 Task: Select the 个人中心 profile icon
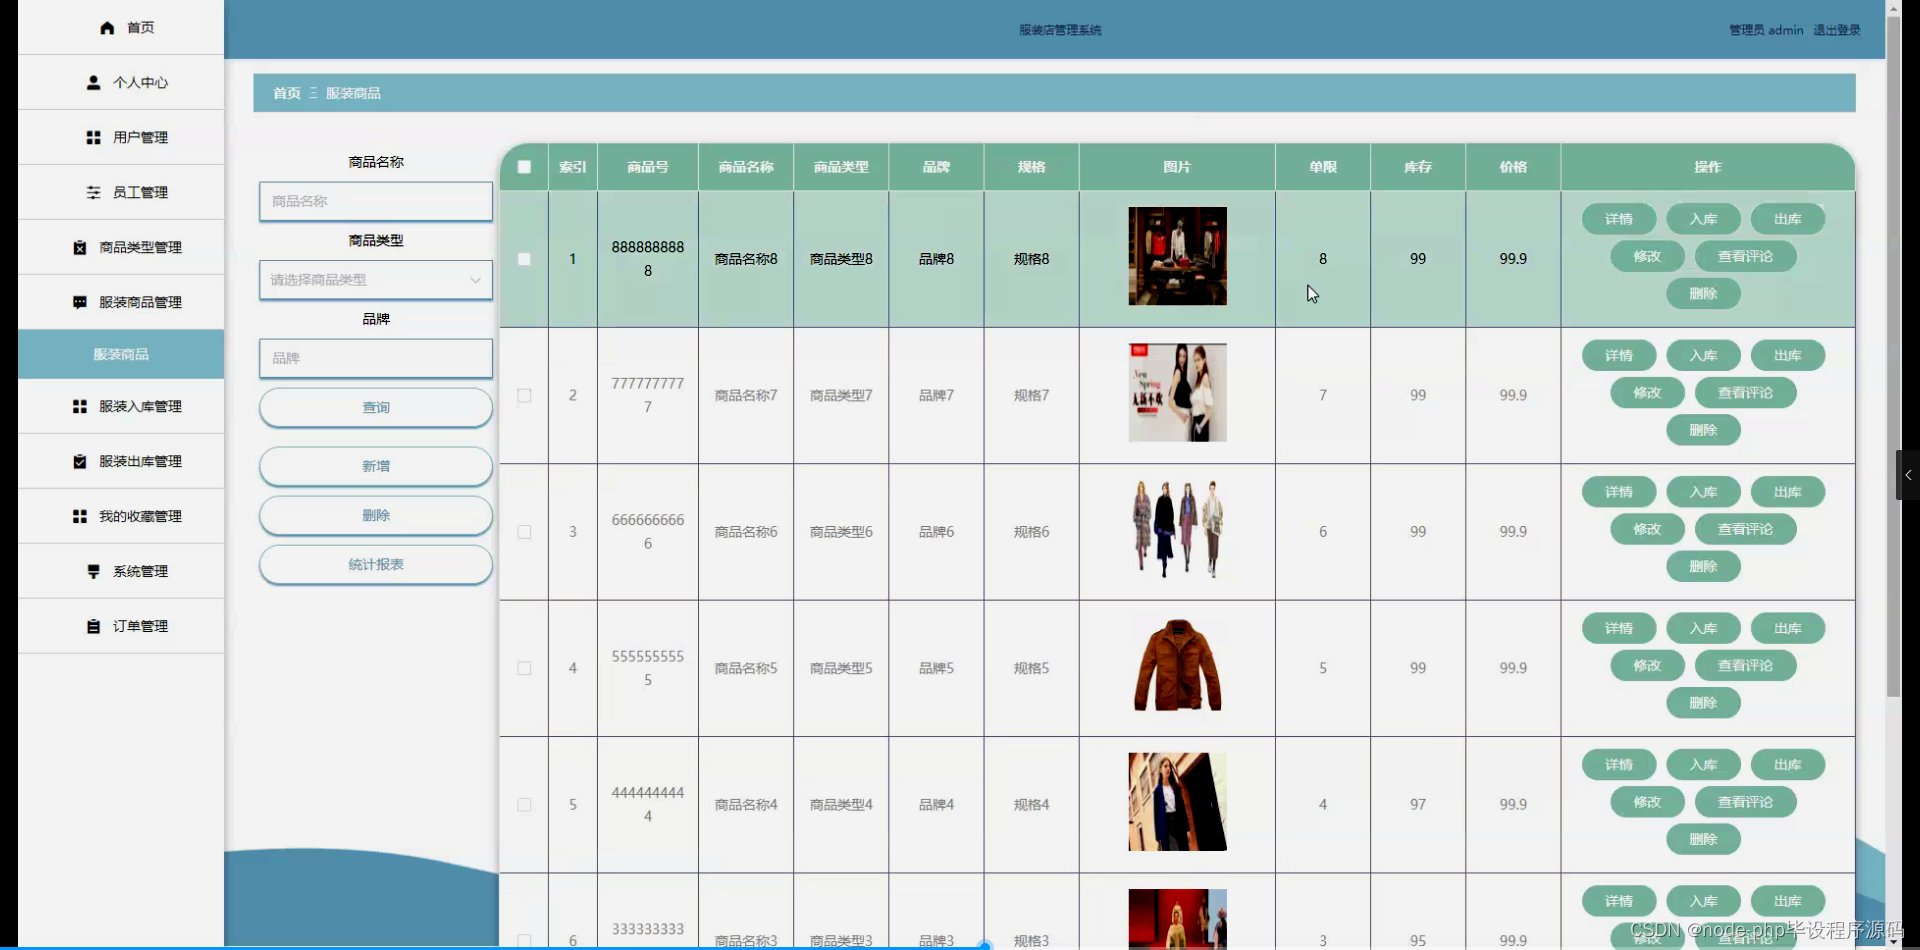95,82
